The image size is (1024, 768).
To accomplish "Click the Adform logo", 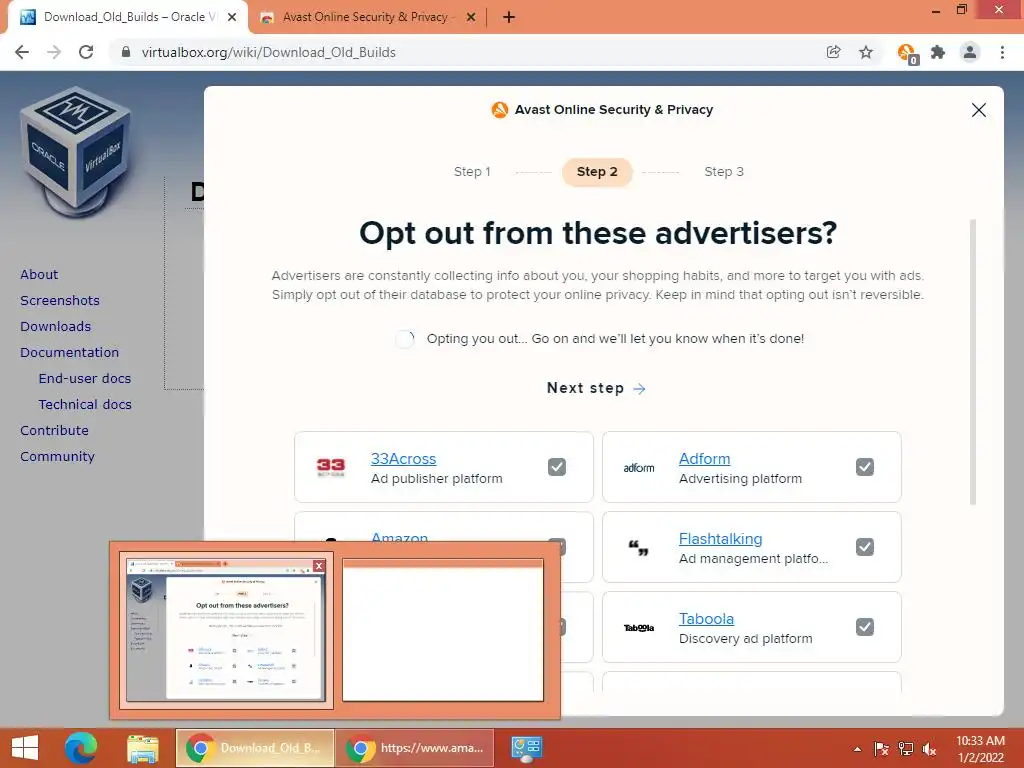I will [639, 468].
